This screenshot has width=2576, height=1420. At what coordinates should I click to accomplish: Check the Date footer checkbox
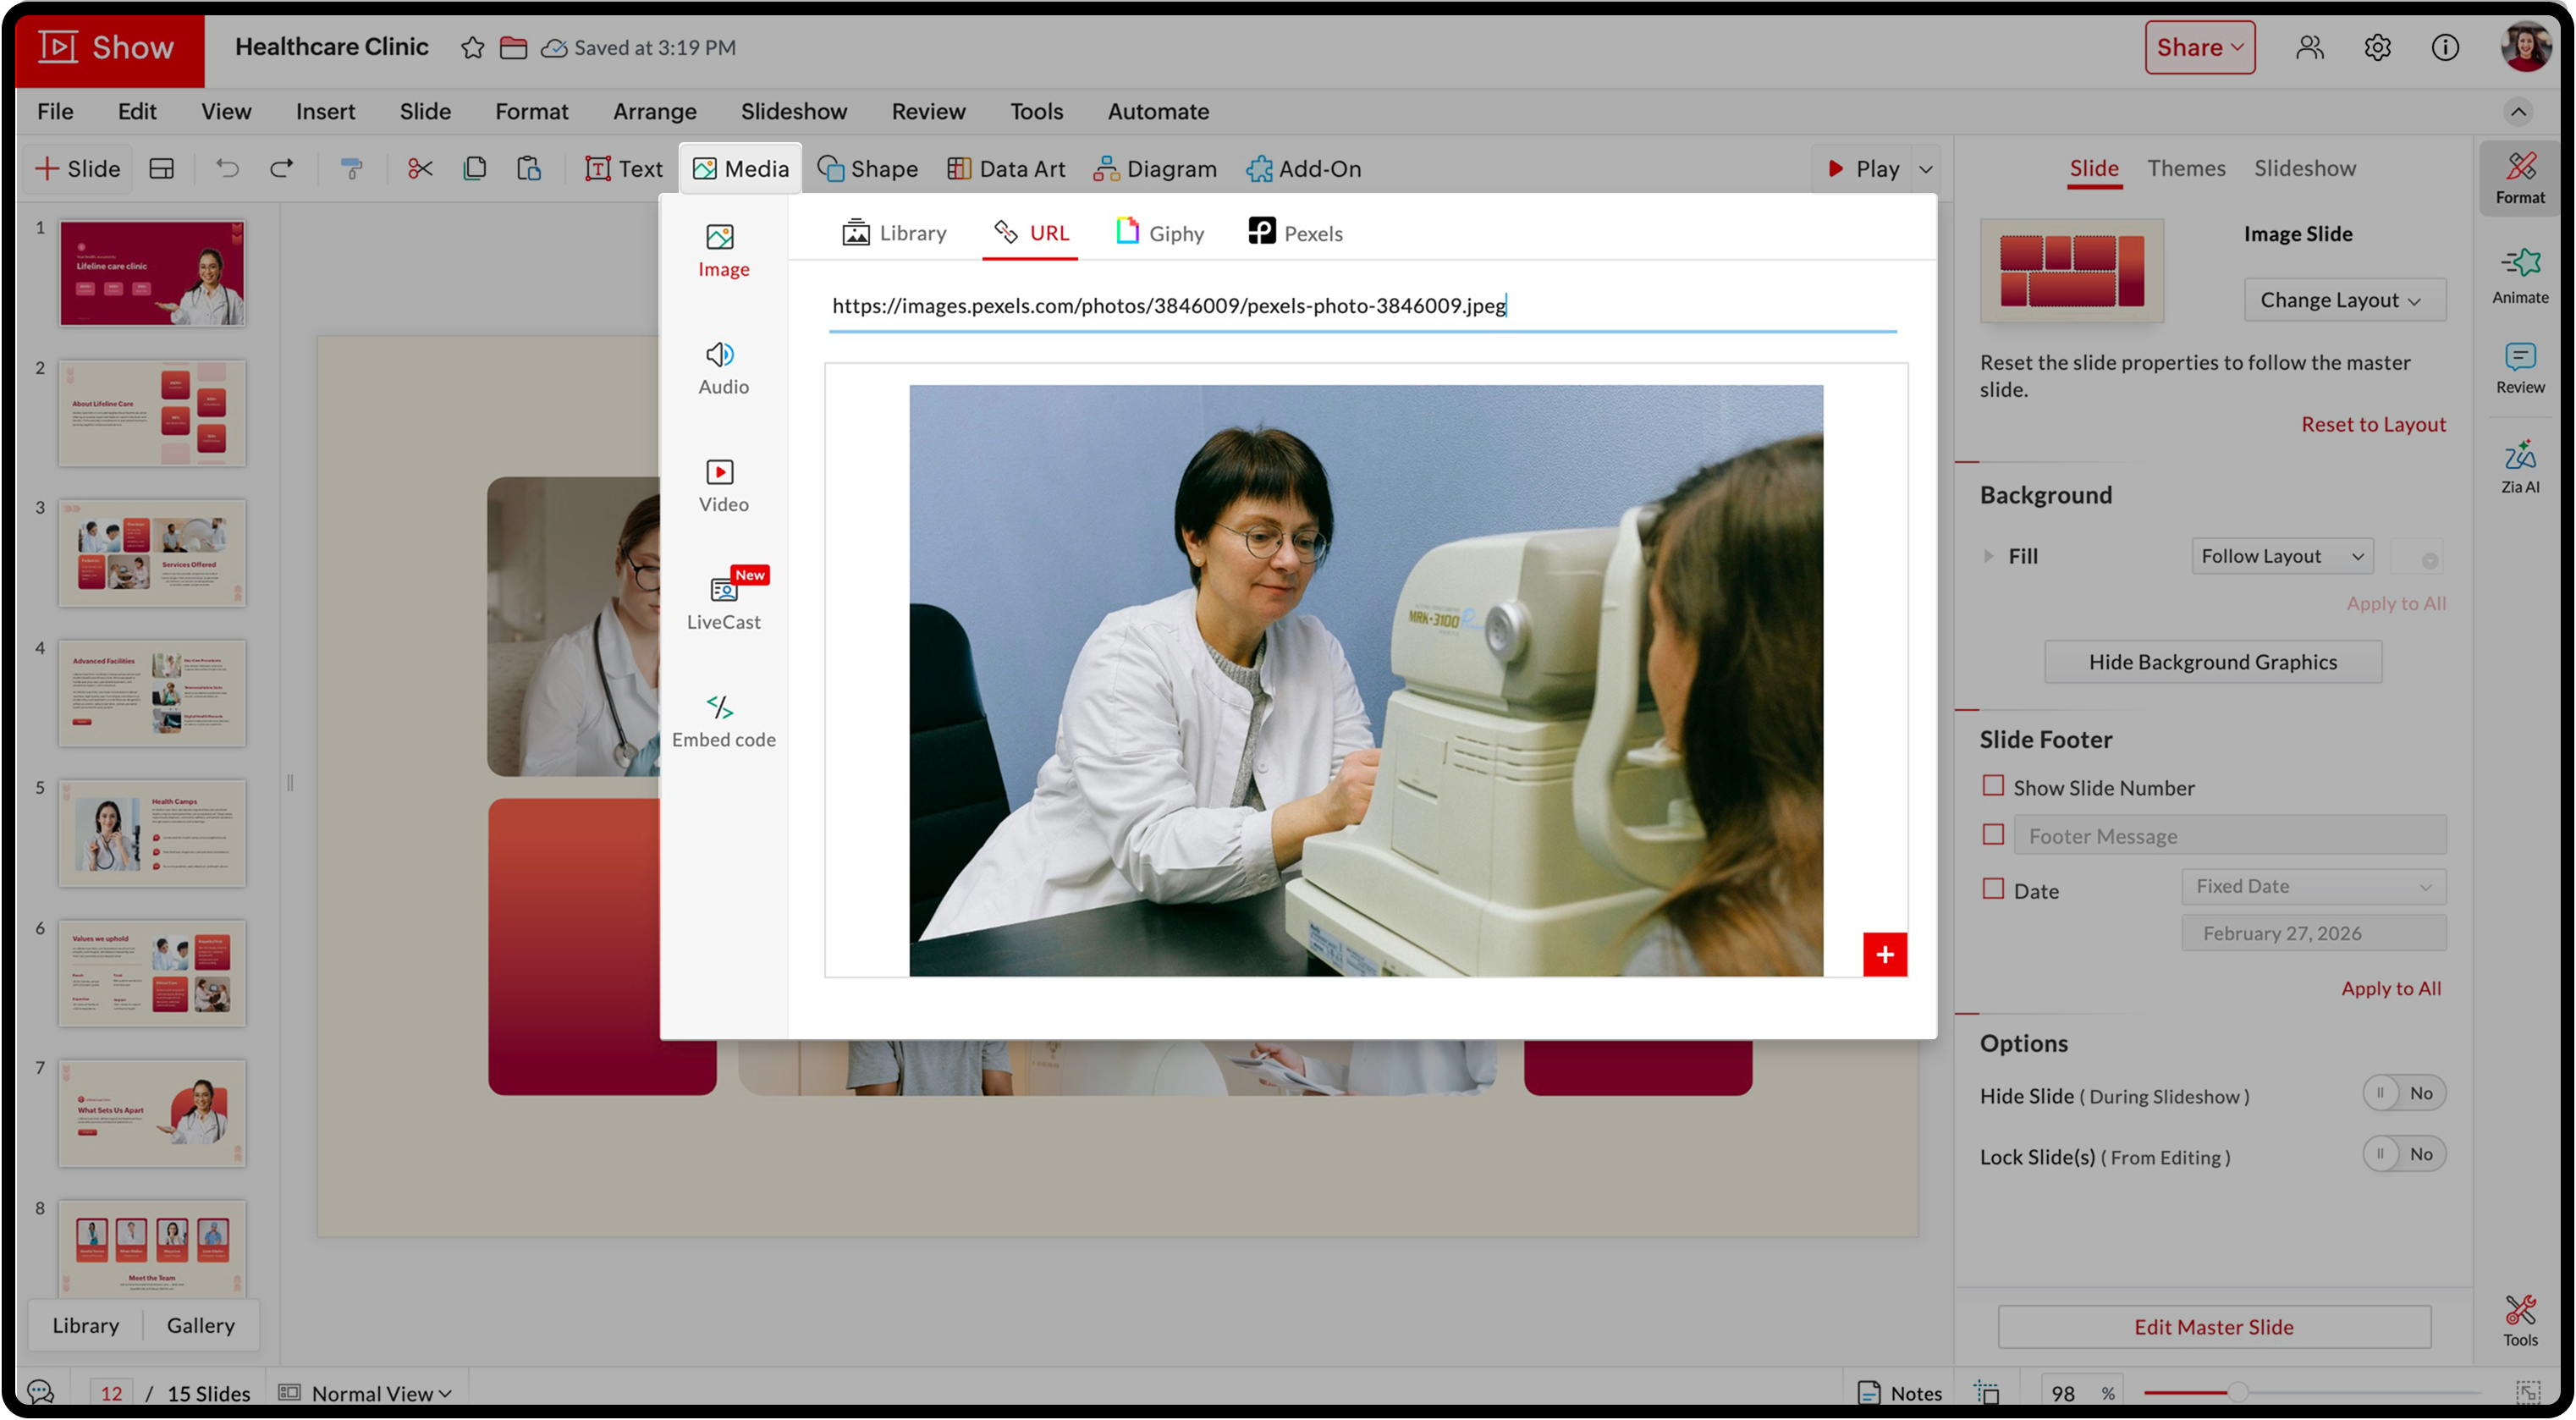(1992, 889)
